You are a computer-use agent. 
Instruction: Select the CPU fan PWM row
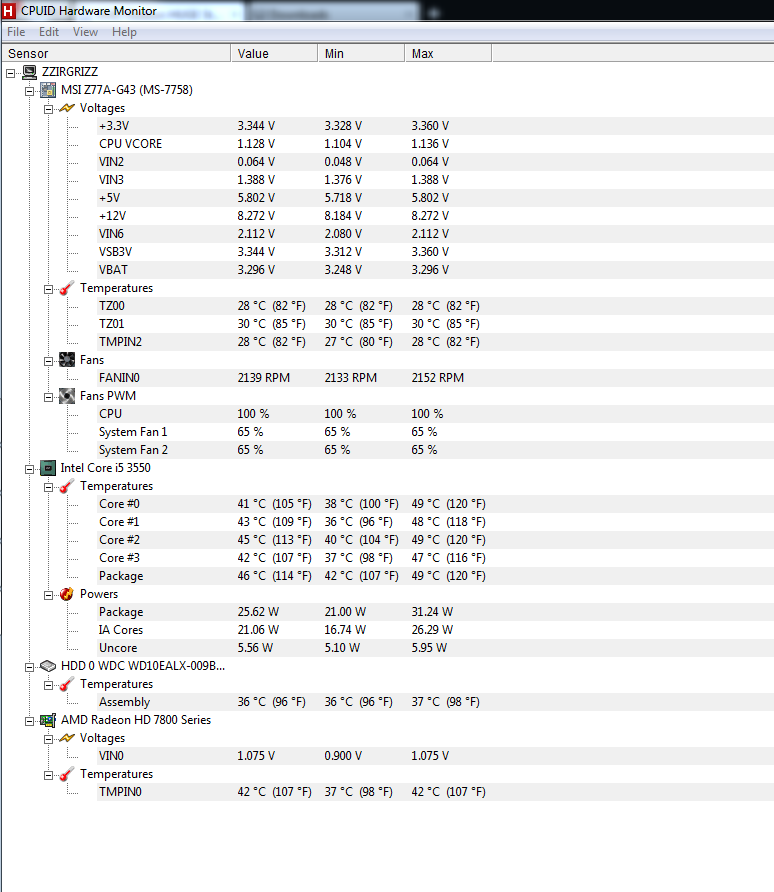pyautogui.click(x=435, y=414)
